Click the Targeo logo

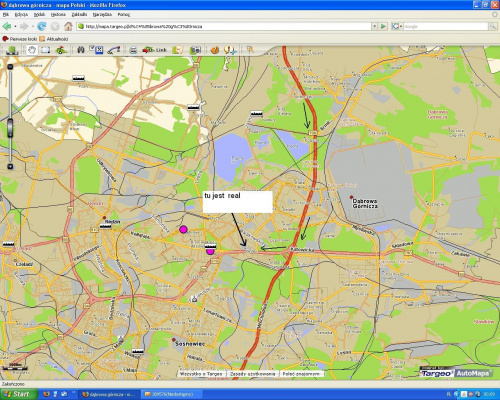pyautogui.click(x=437, y=373)
